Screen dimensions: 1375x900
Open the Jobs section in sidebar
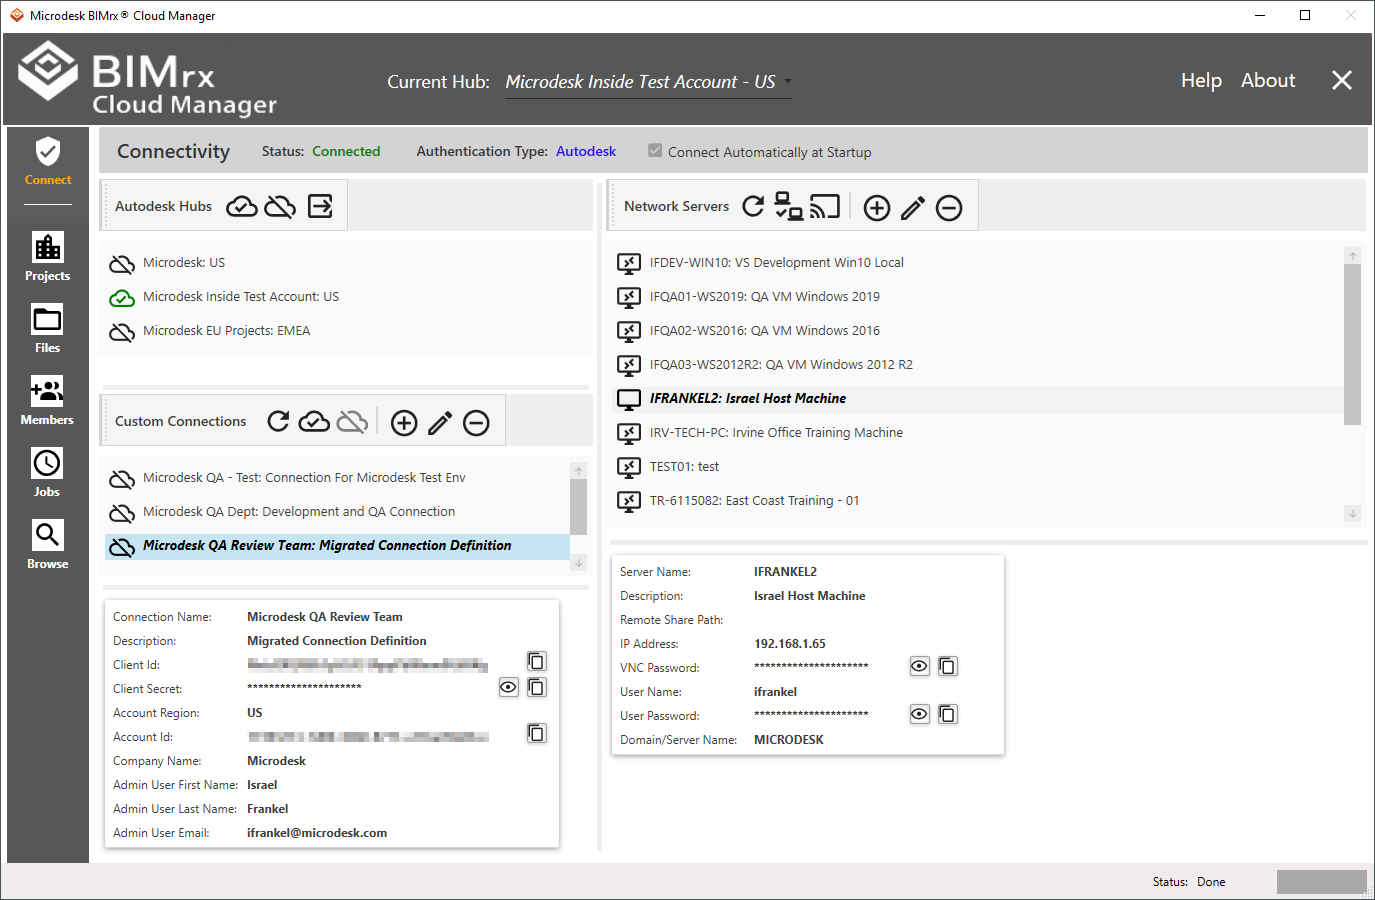[x=47, y=473]
